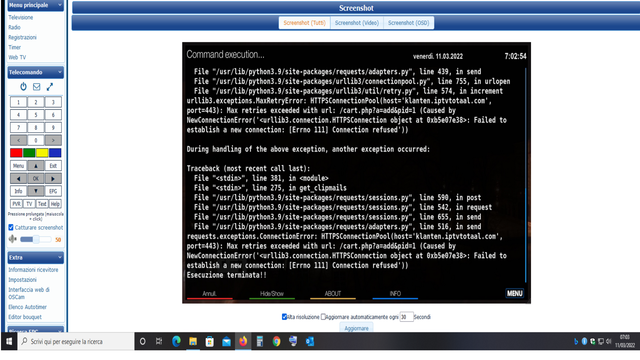Select Screenshot (OSD) tab

coord(409,23)
